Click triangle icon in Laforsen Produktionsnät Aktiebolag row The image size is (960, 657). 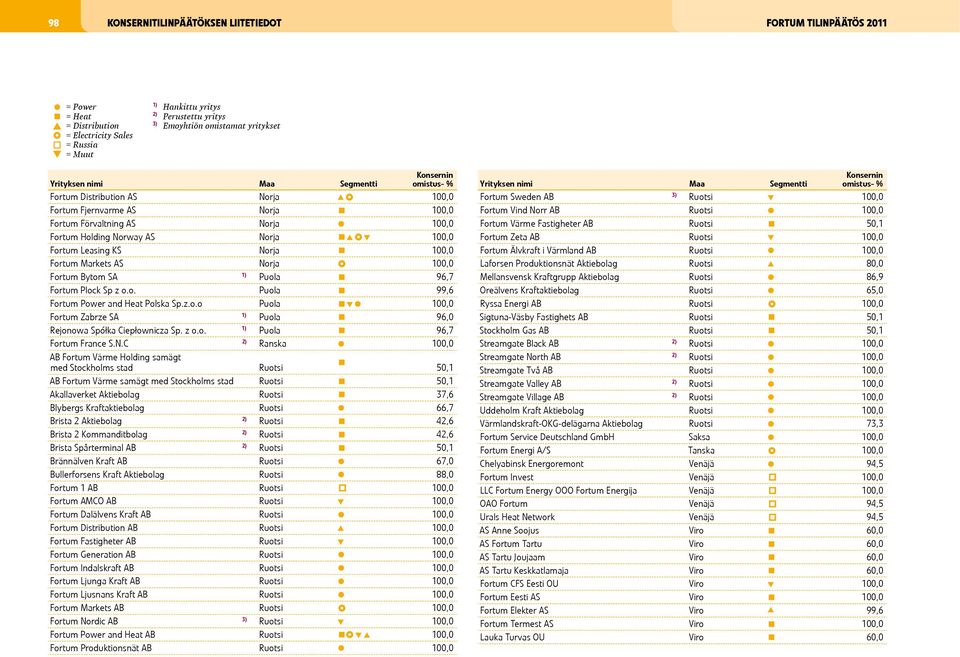pos(771,265)
